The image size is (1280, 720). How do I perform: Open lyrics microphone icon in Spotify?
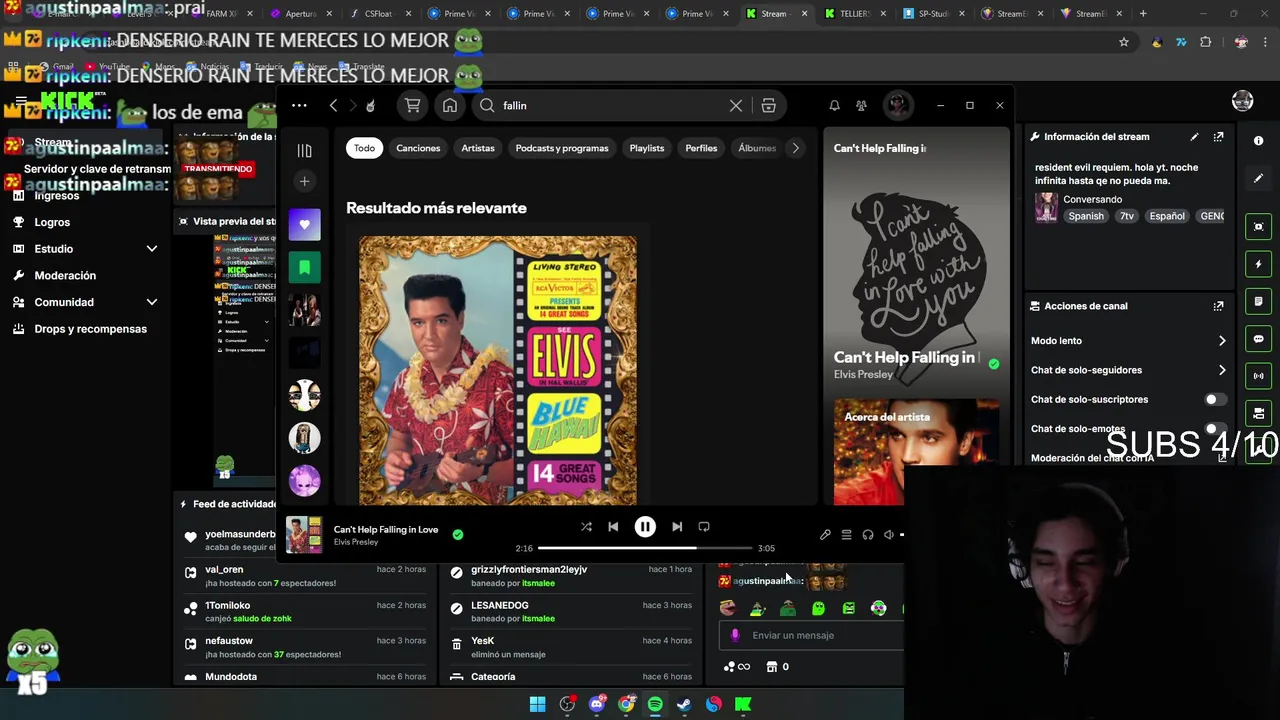tap(825, 535)
